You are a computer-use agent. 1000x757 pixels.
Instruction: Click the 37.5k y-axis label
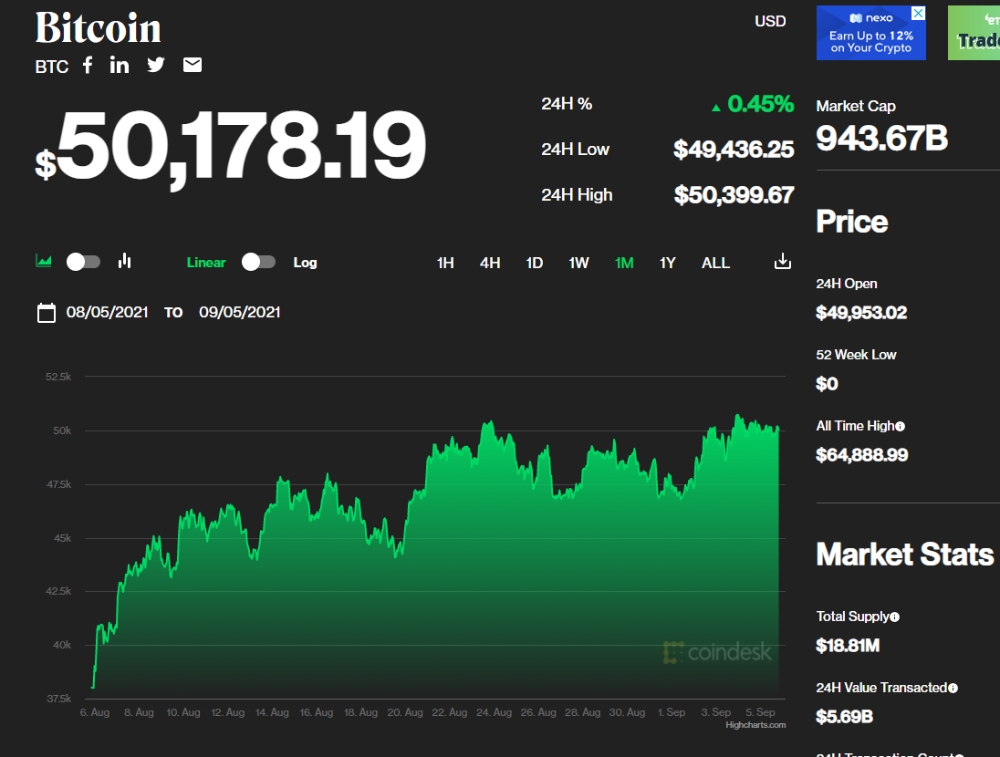pyautogui.click(x=59, y=699)
